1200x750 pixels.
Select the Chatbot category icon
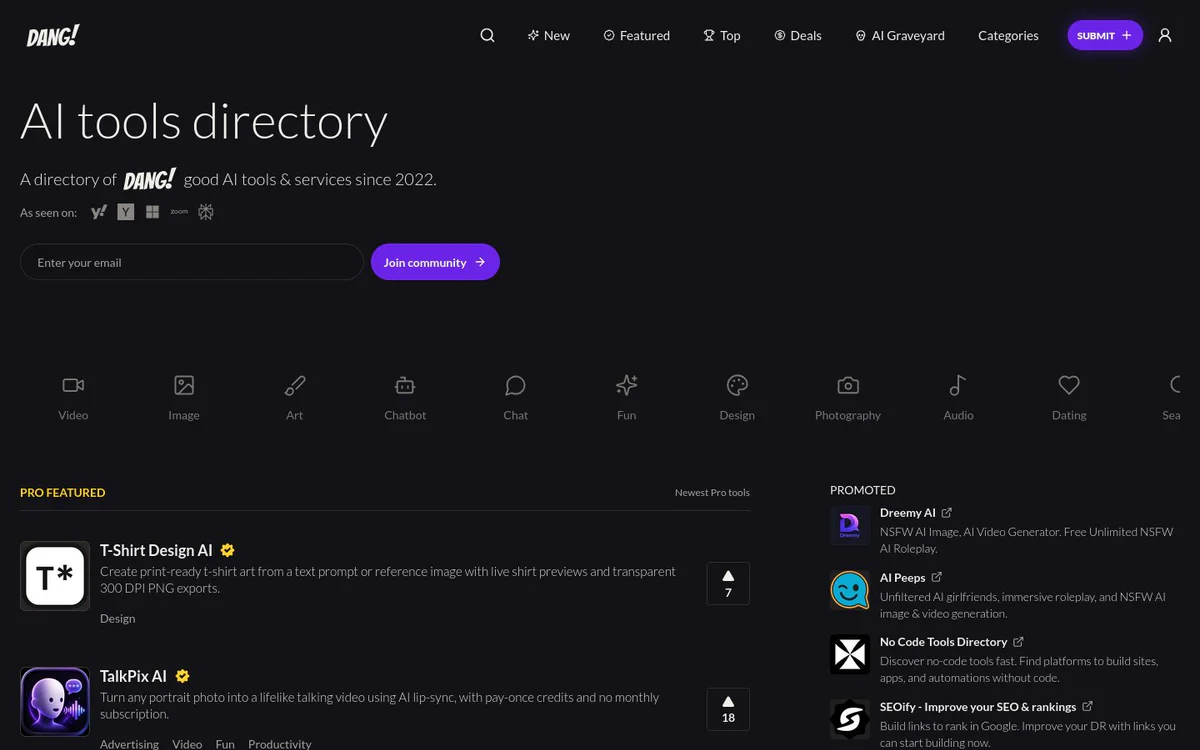tap(405, 385)
